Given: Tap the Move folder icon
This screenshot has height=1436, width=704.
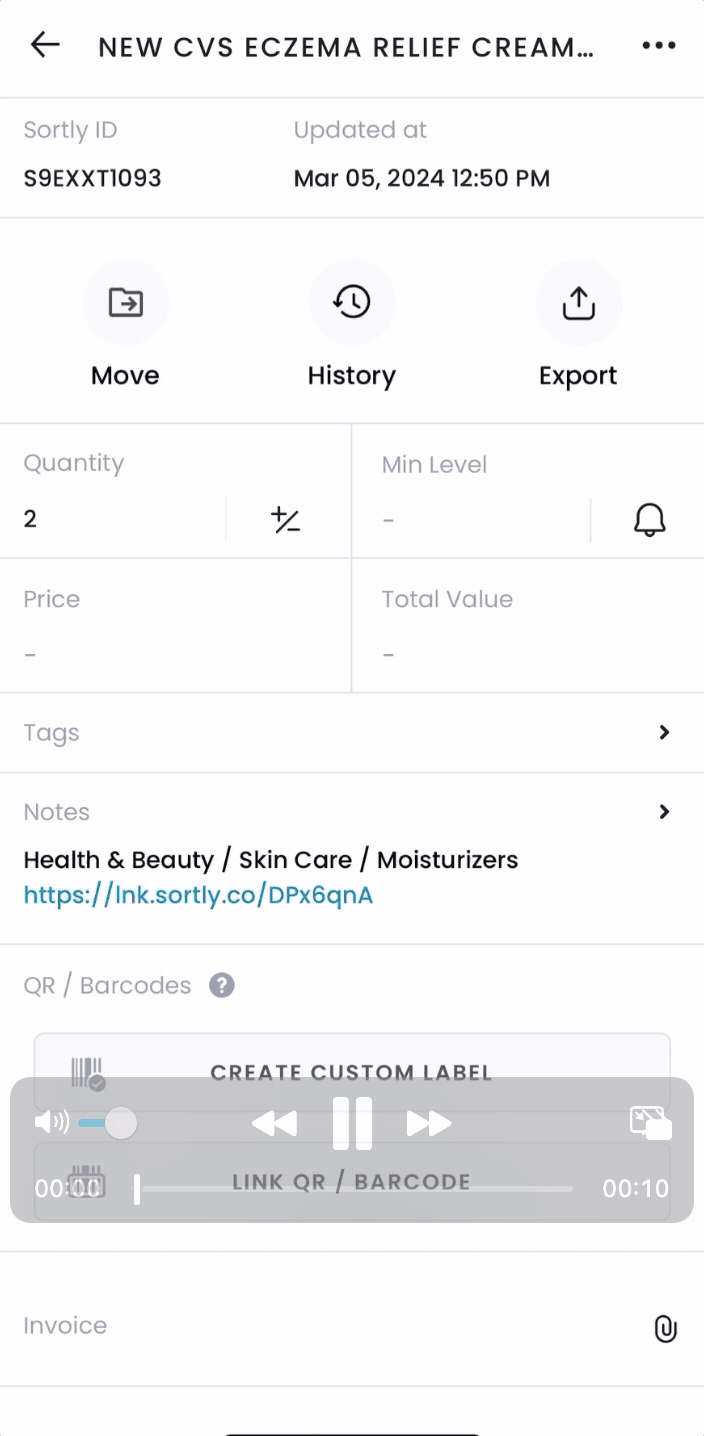Looking at the screenshot, I should (x=126, y=302).
